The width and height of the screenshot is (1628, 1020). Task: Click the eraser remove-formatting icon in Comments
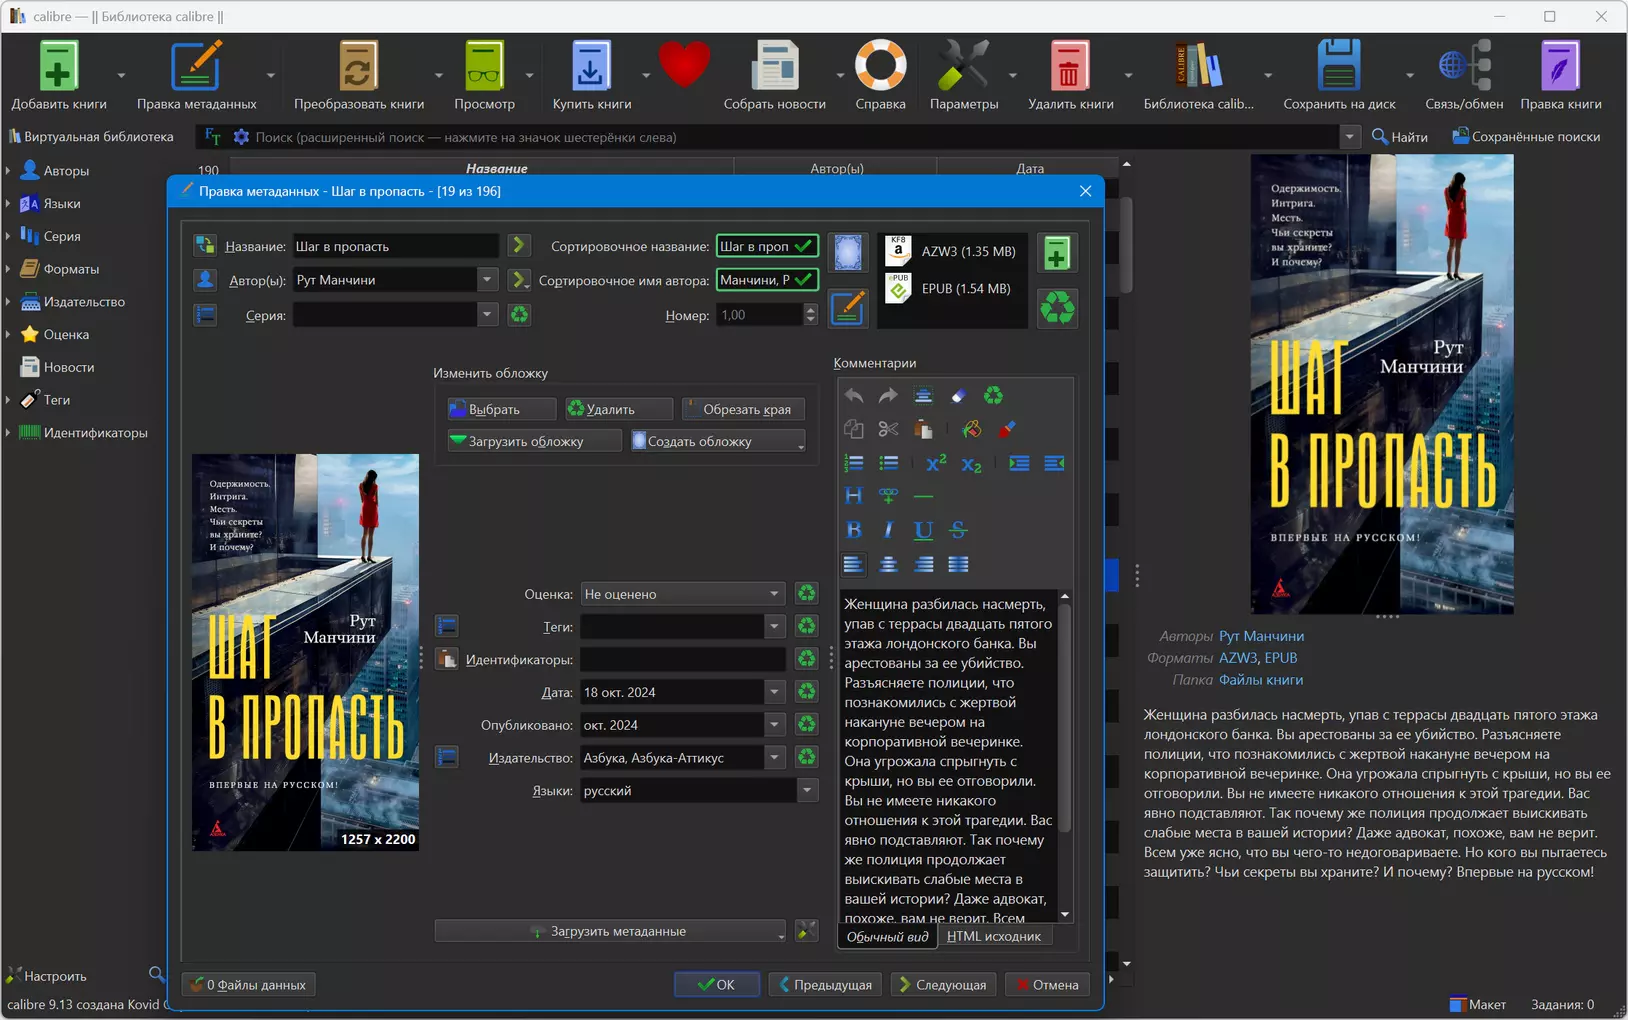tap(958, 396)
